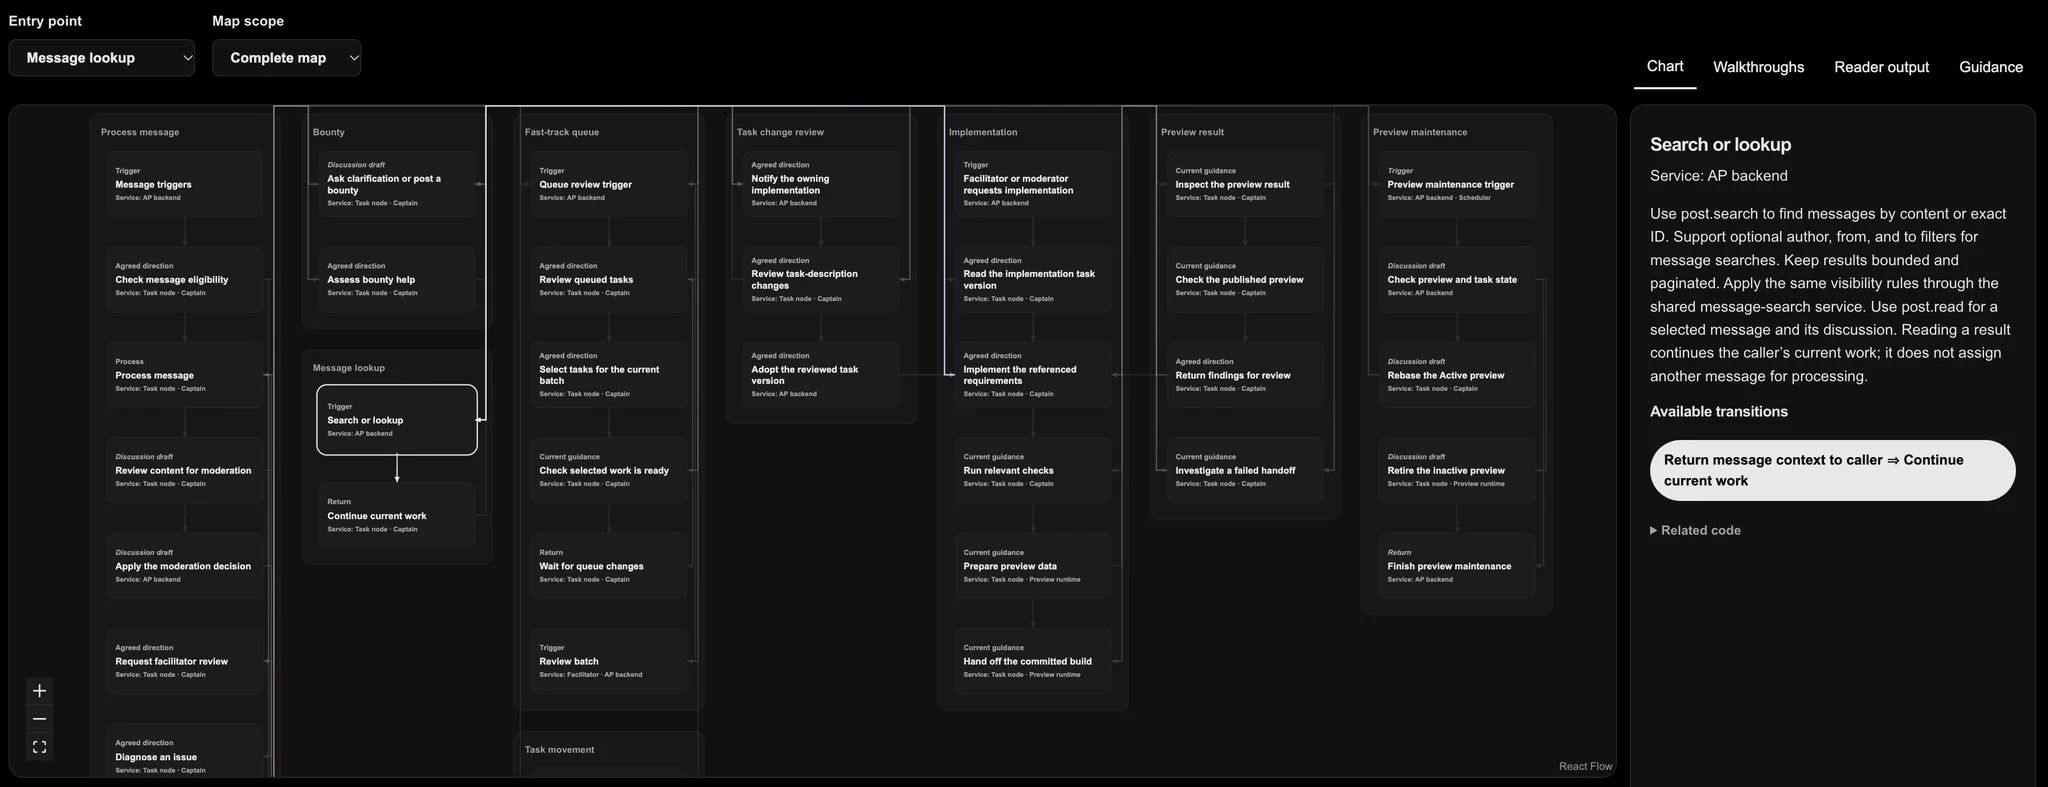This screenshot has width=2048, height=787.
Task: Click the fit view icon
Action: (x=39, y=747)
